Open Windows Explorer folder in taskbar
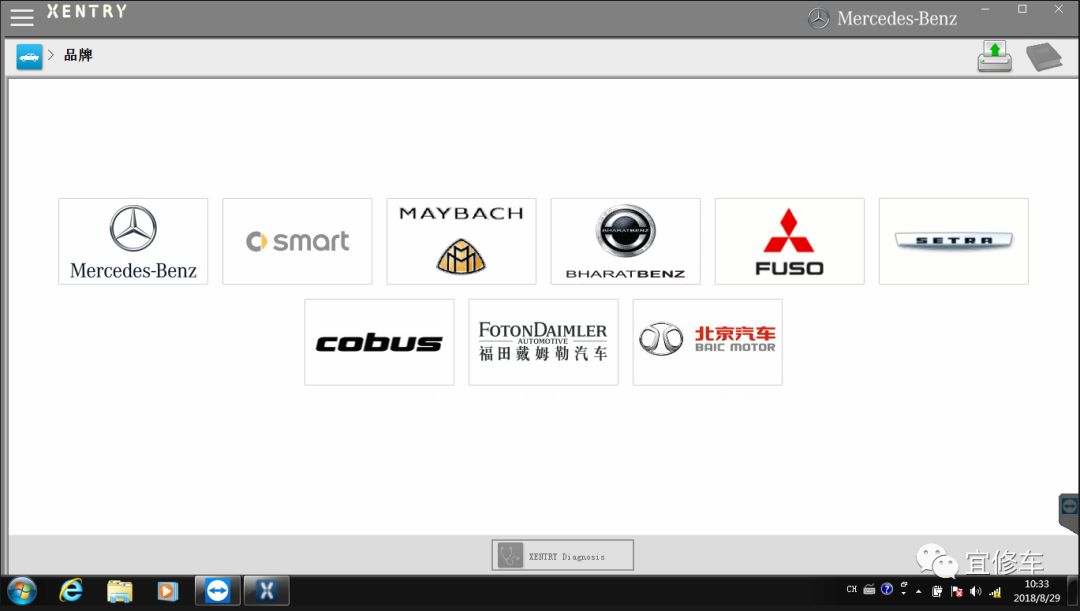 [119, 591]
